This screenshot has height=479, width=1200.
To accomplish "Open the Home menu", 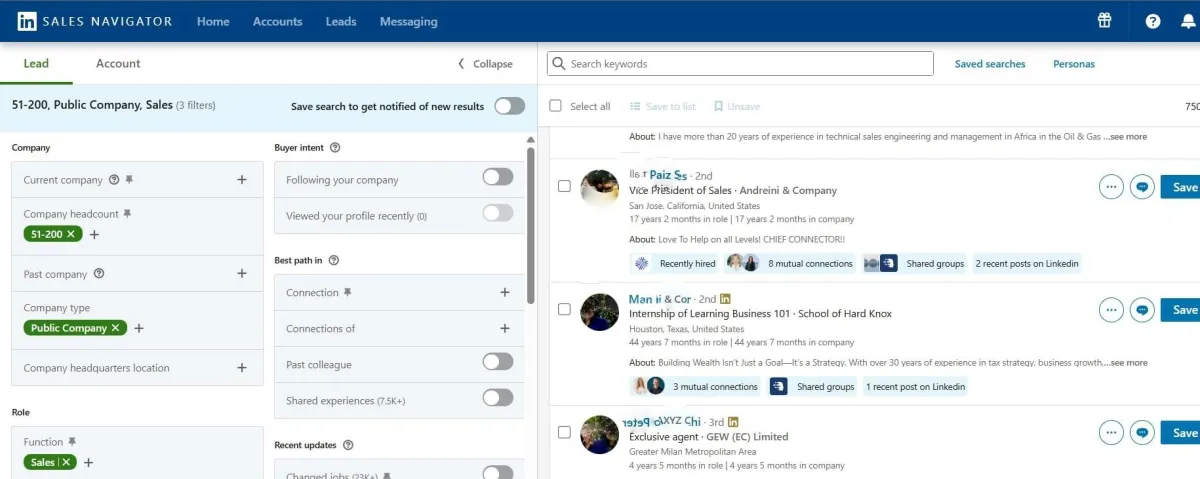I will coord(213,21).
